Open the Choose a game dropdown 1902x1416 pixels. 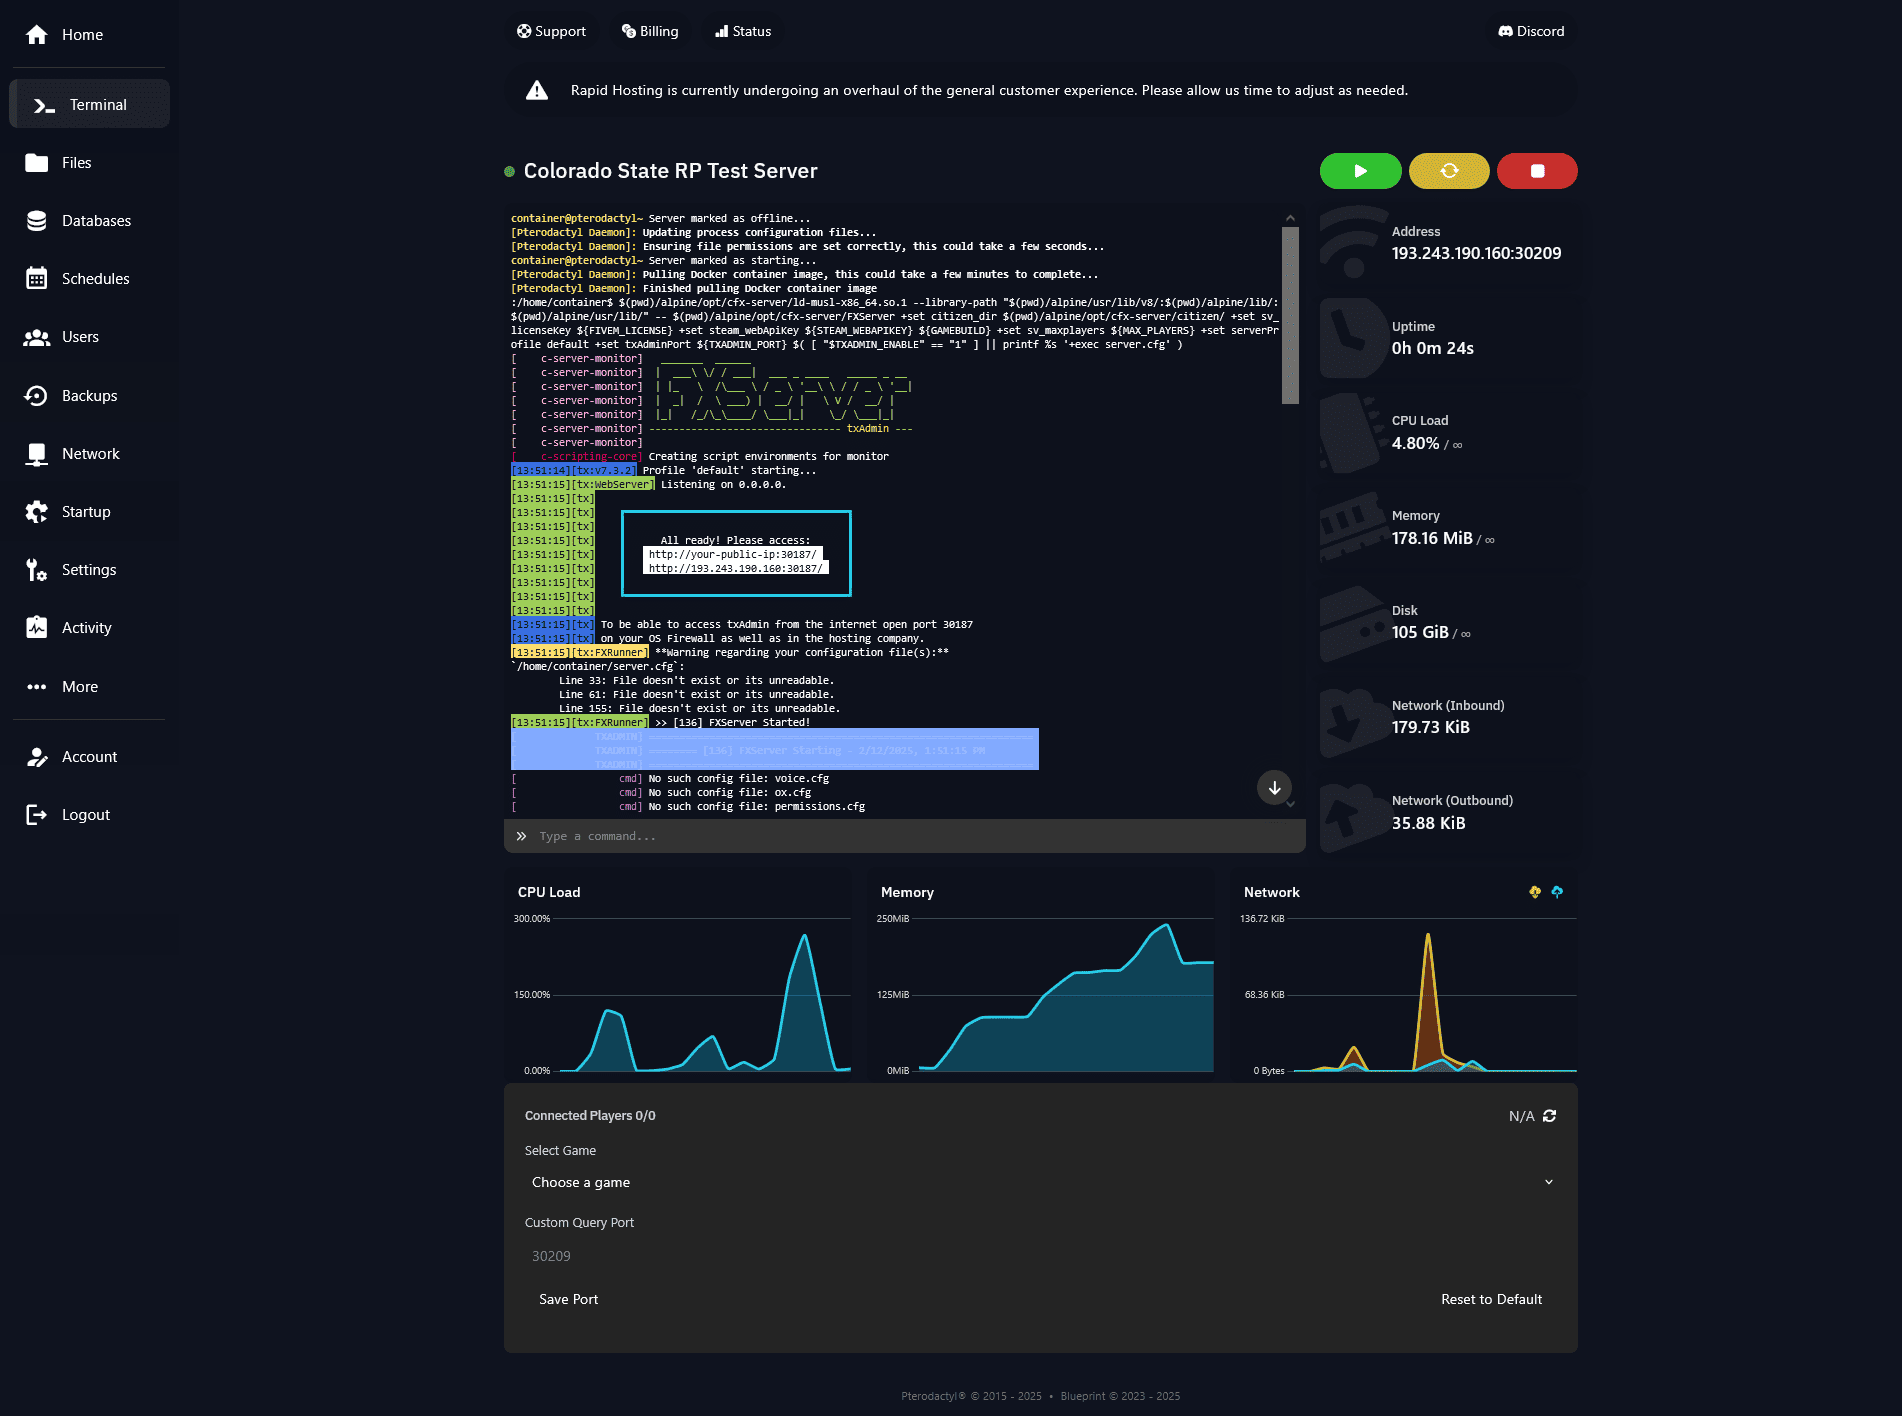(x=1041, y=1182)
